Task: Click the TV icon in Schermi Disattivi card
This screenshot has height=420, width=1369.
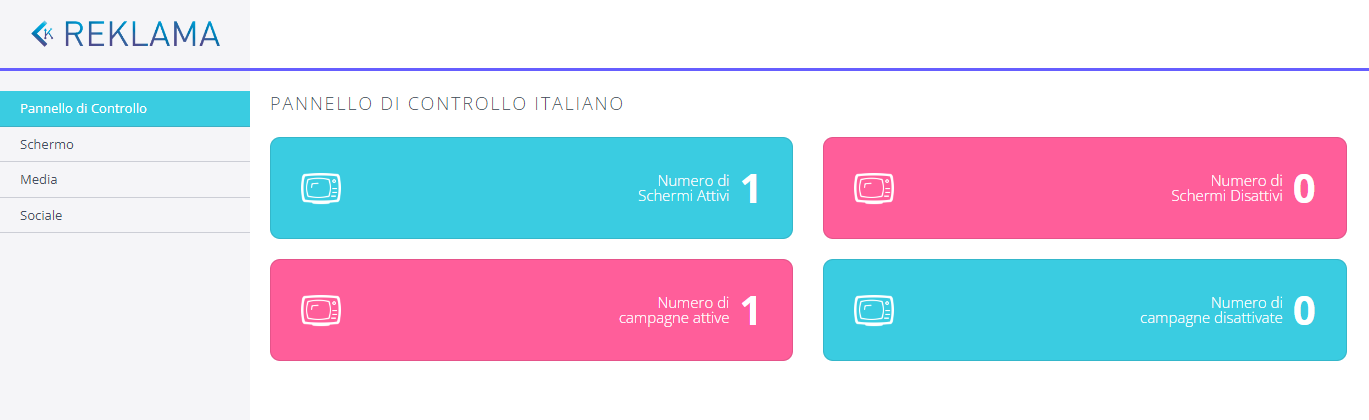Action: click(x=873, y=188)
